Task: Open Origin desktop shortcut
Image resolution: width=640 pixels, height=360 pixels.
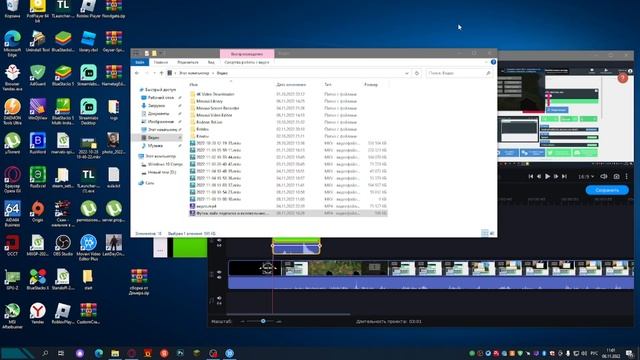Action: (38, 211)
